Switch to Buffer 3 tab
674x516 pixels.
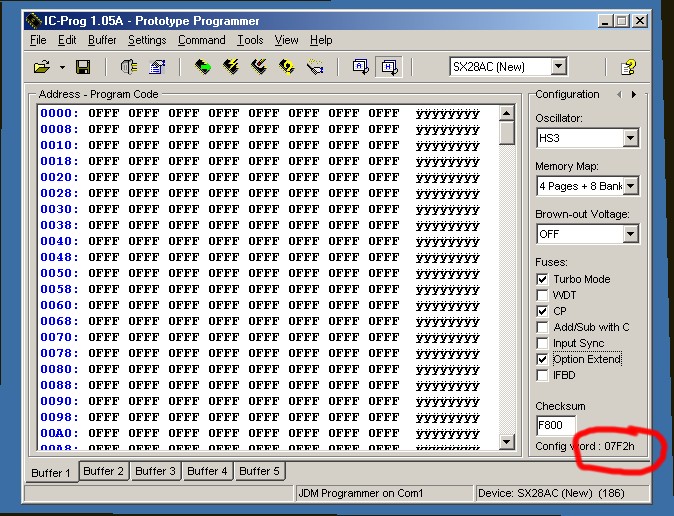[157, 471]
